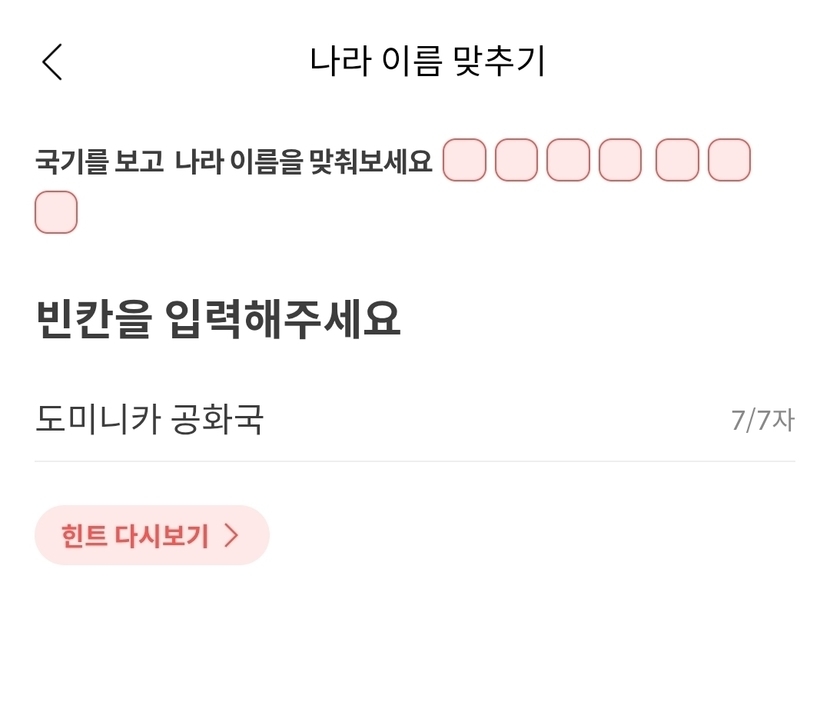830x722 pixels.
Task: Place cursor on the word 공화국
Action: (x=217, y=419)
